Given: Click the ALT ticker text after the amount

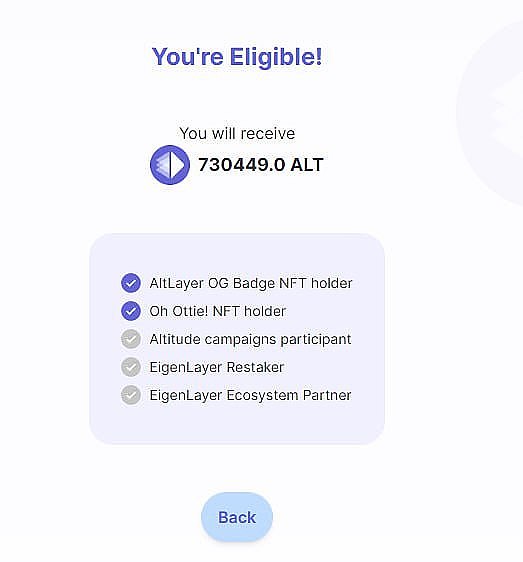Looking at the screenshot, I should 307,165.
